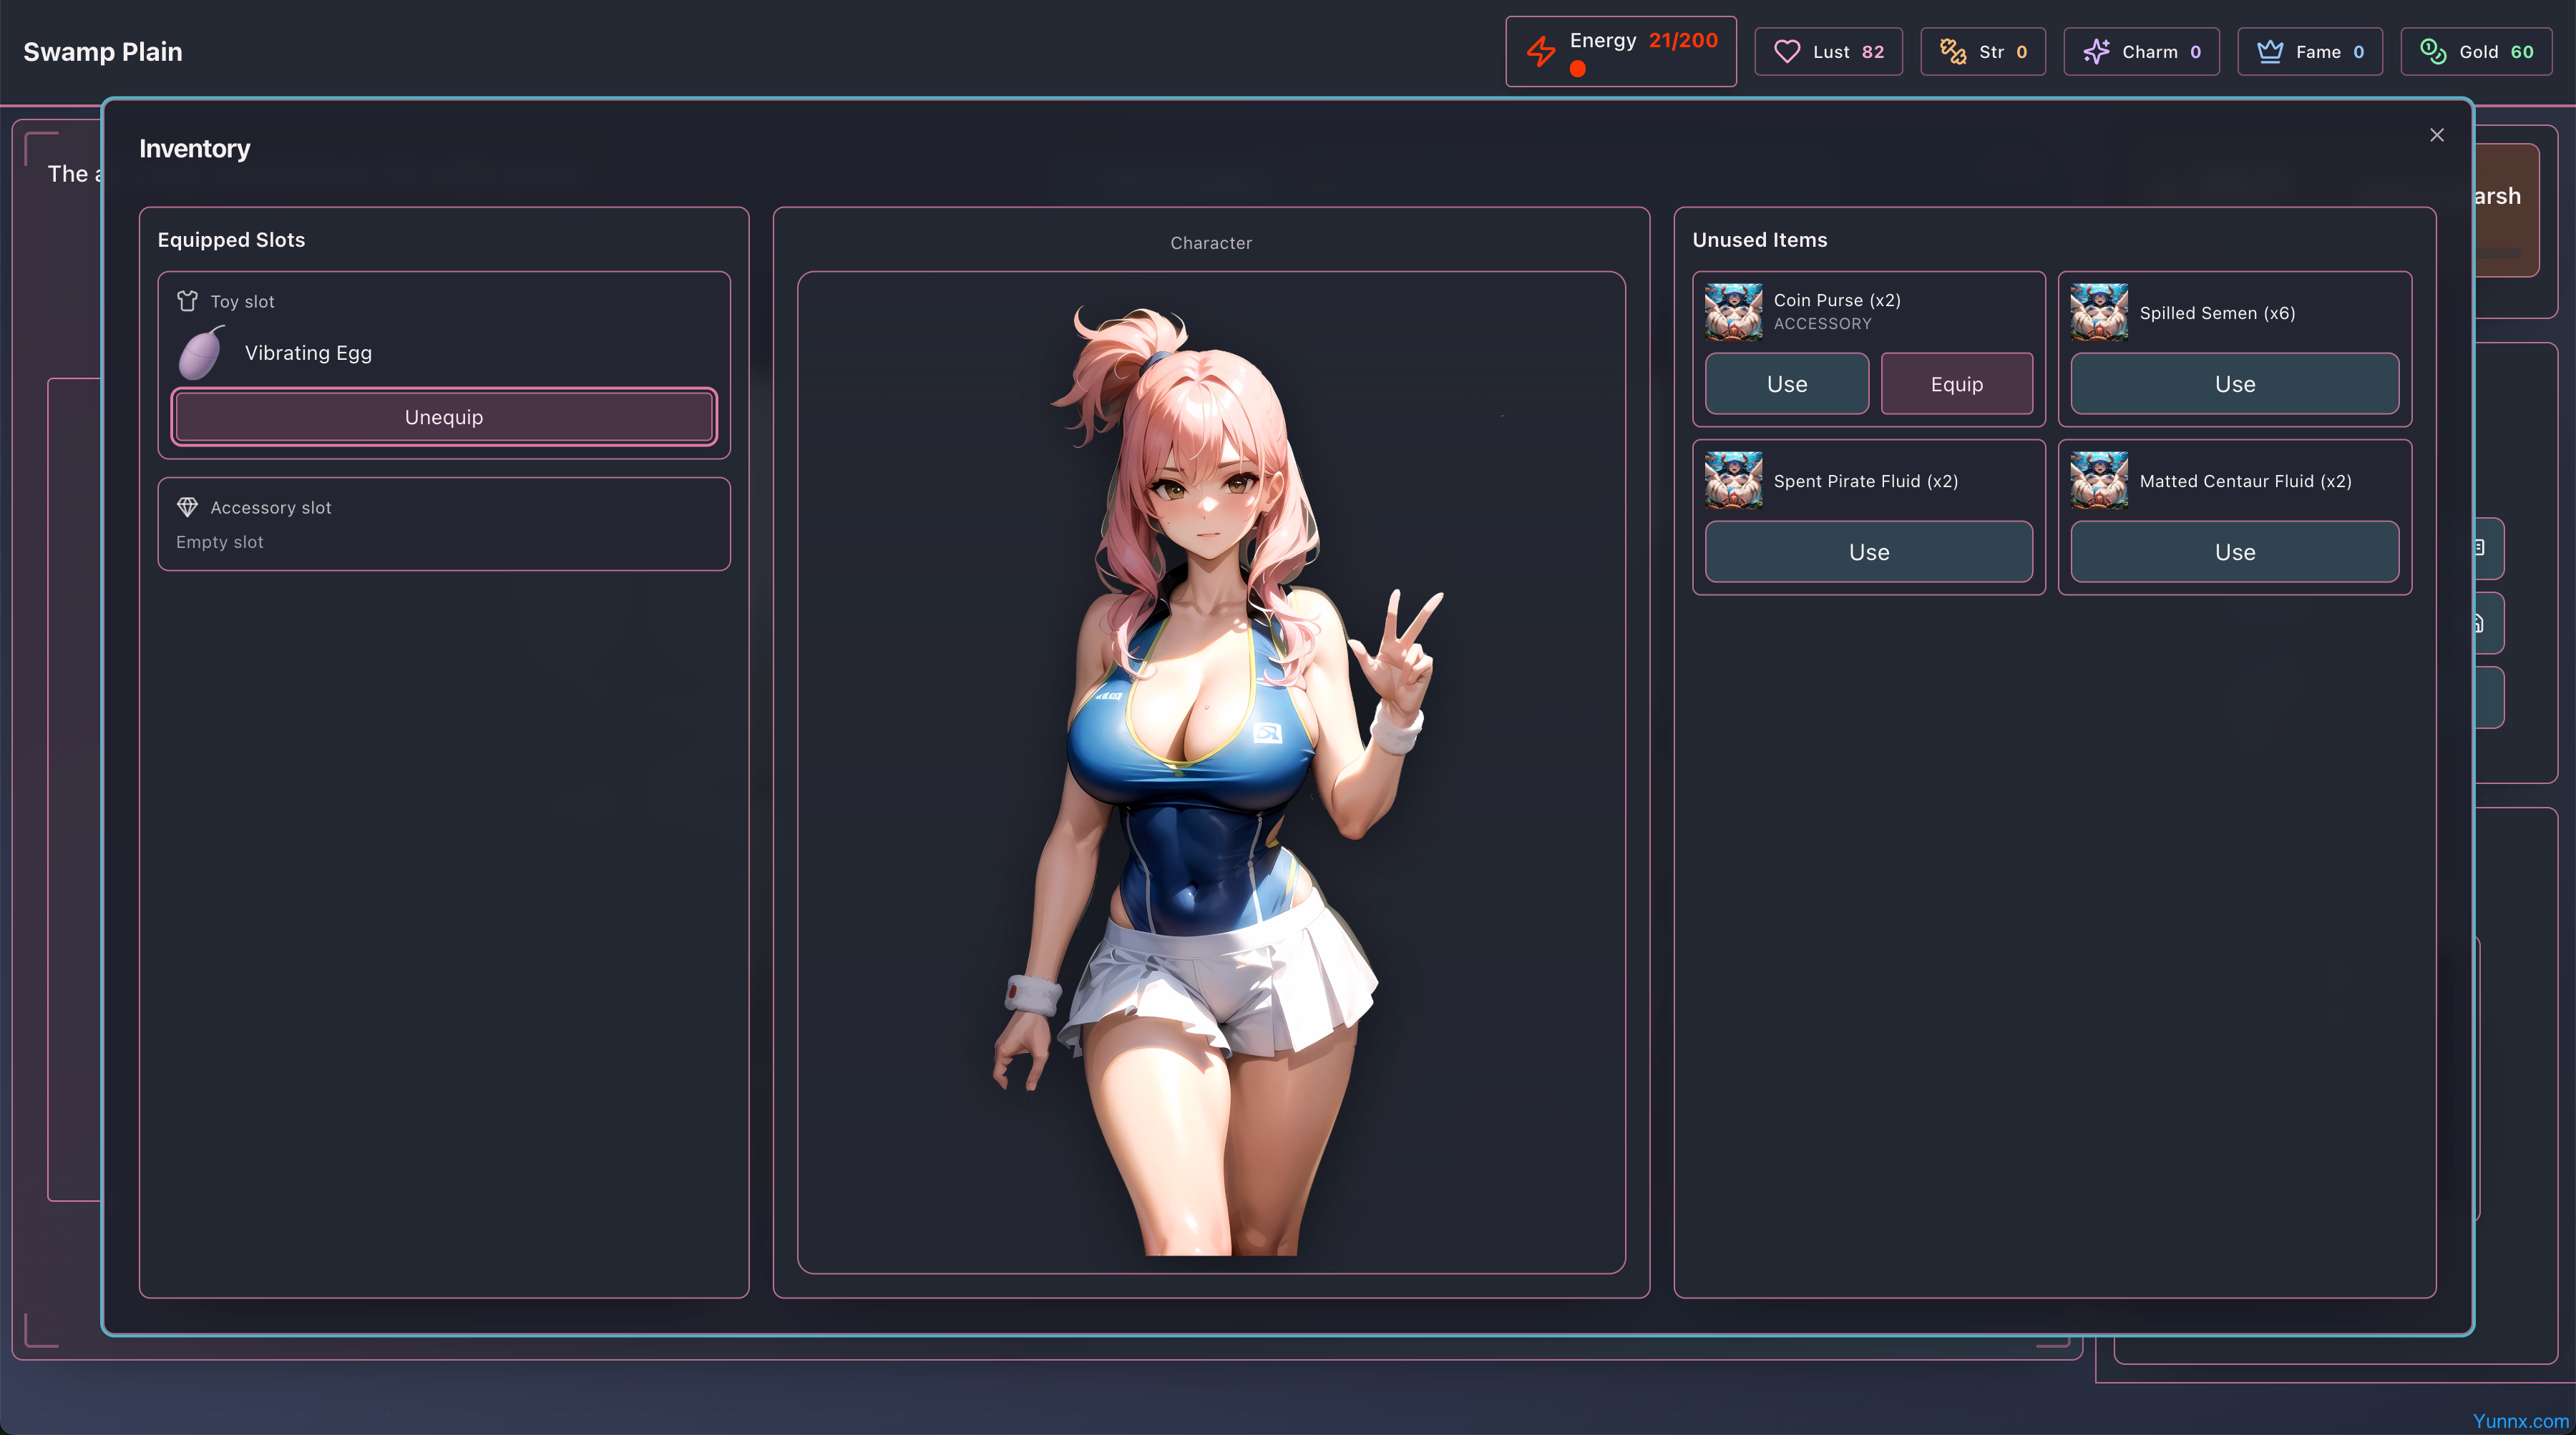Click the Gold coins icon
Viewport: 2576px width, 1435px height.
(2433, 52)
